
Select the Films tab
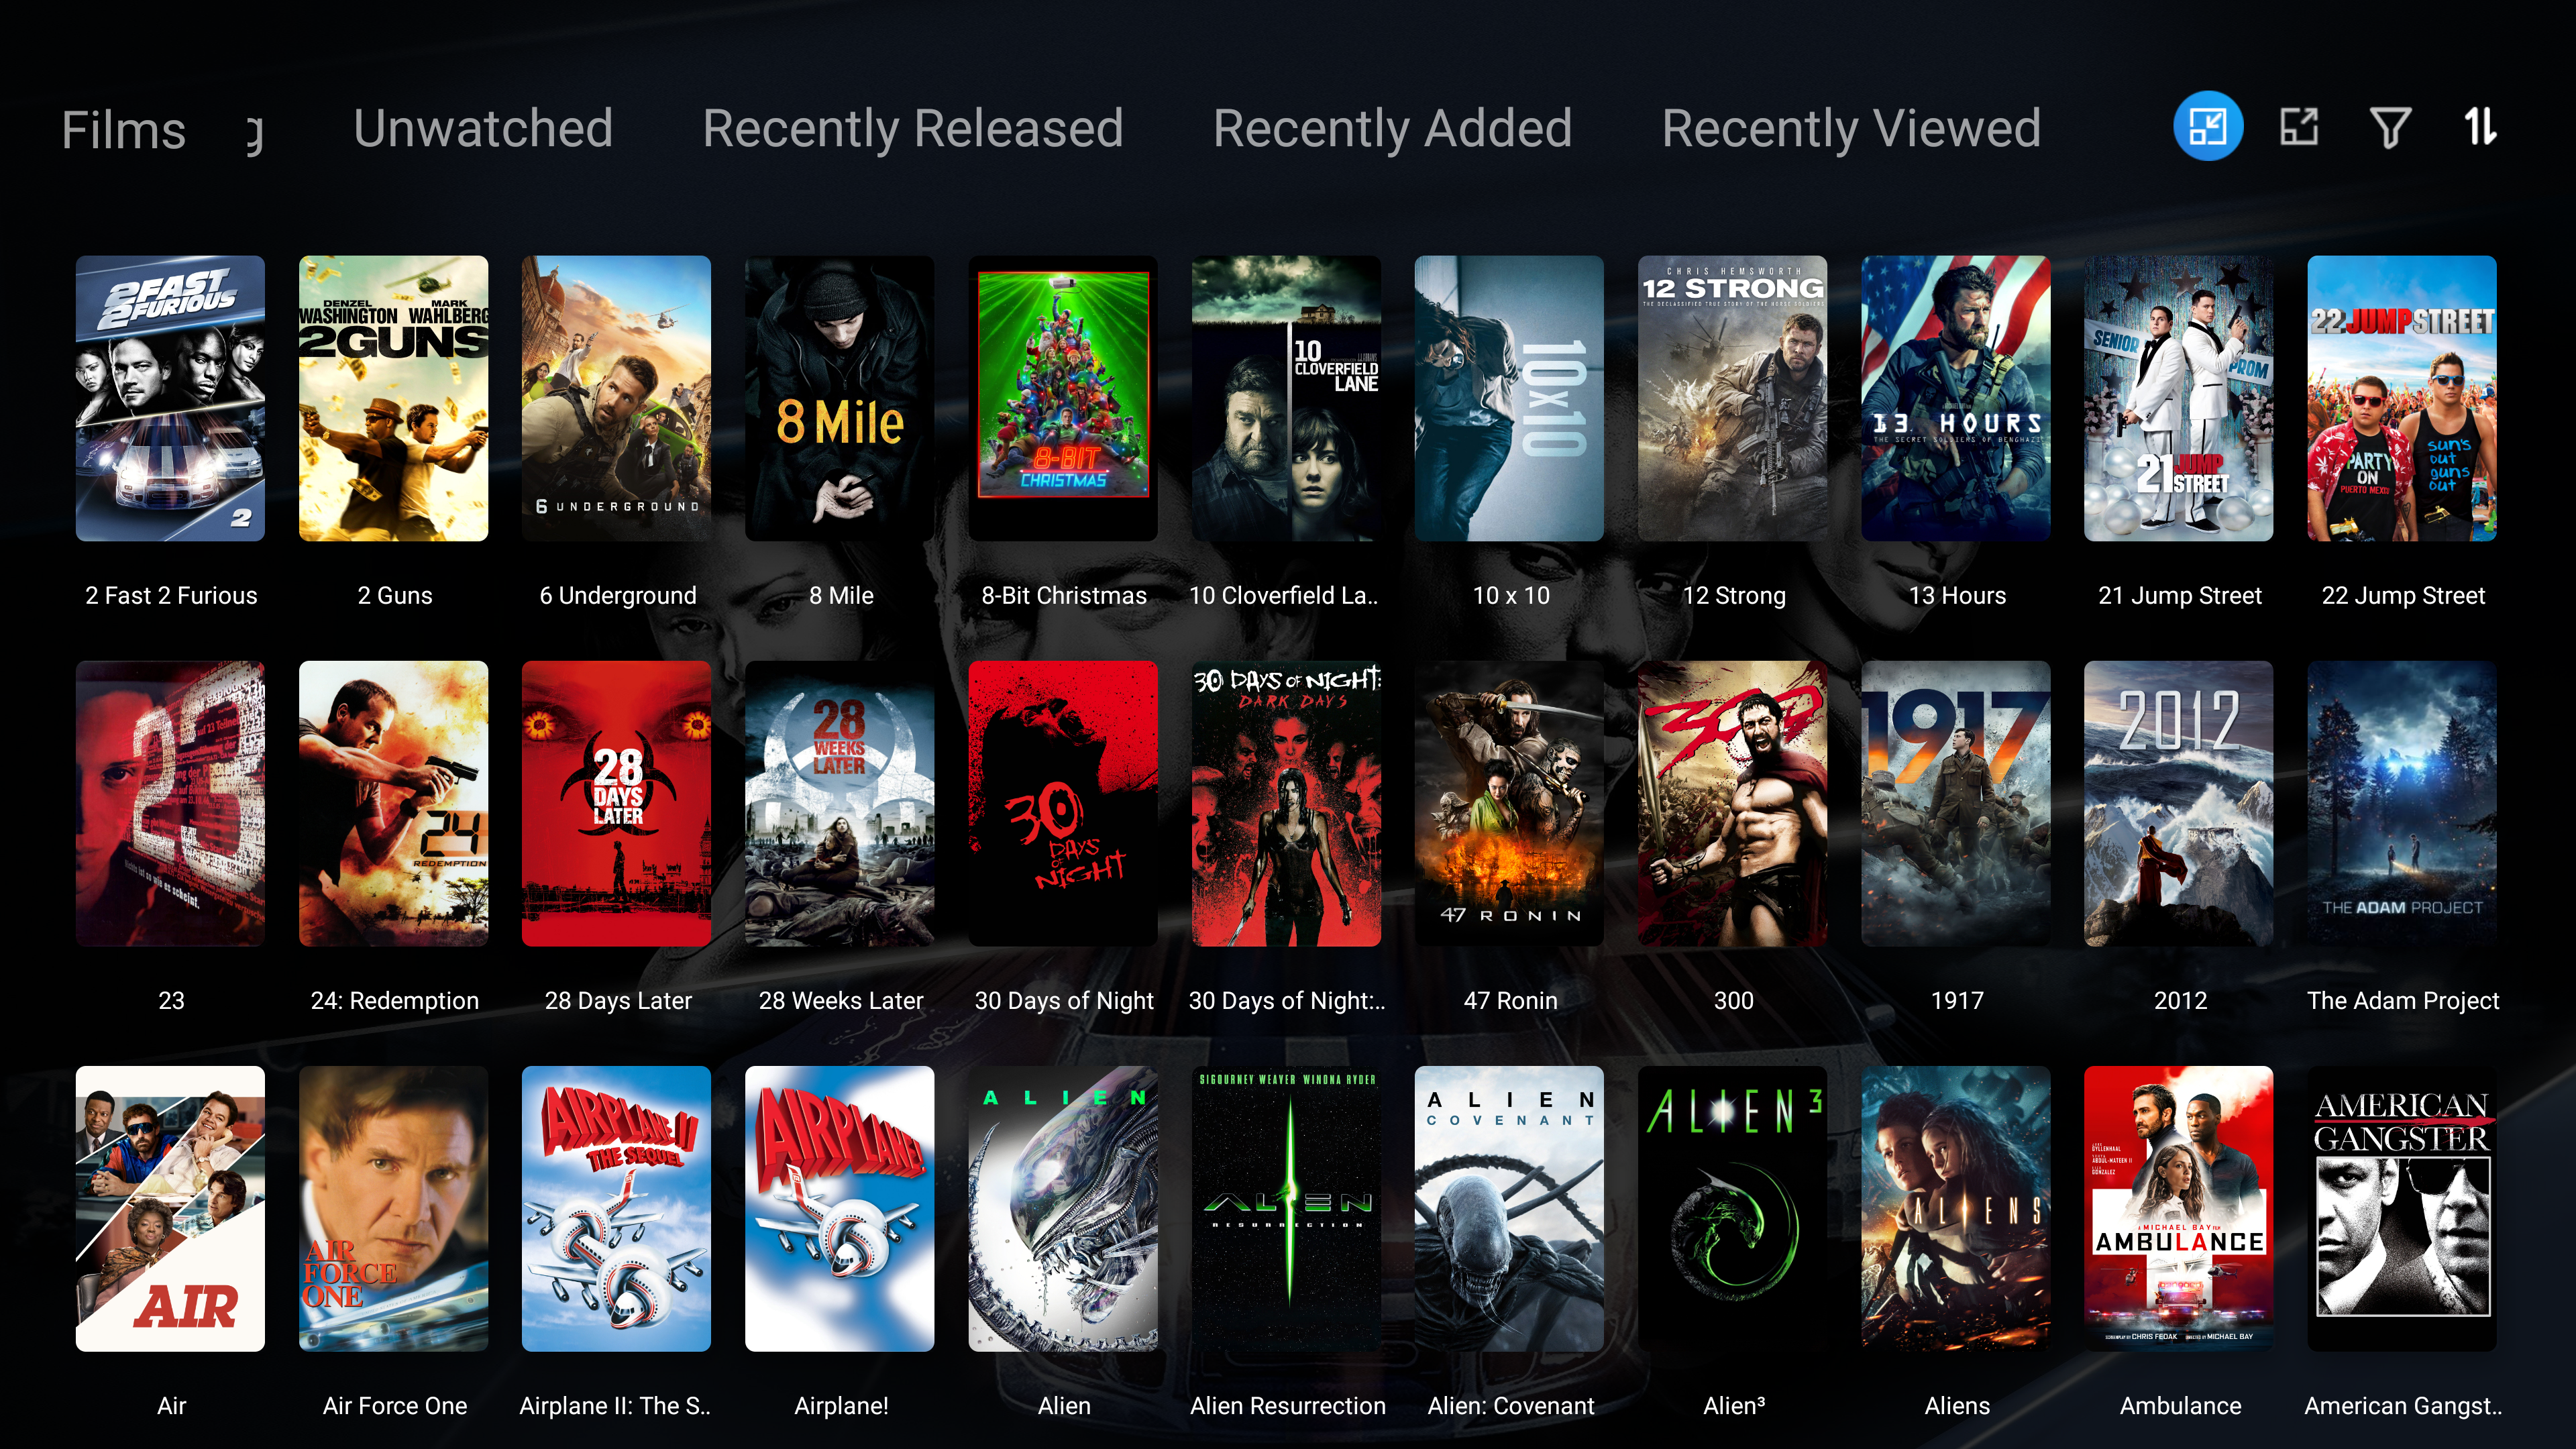pyautogui.click(x=124, y=130)
